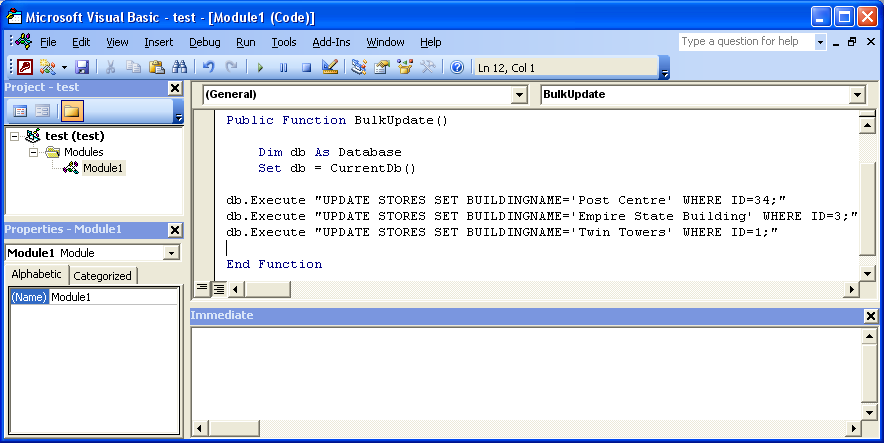The image size is (884, 443).
Task: Restore the inner code window
Action: point(852,42)
